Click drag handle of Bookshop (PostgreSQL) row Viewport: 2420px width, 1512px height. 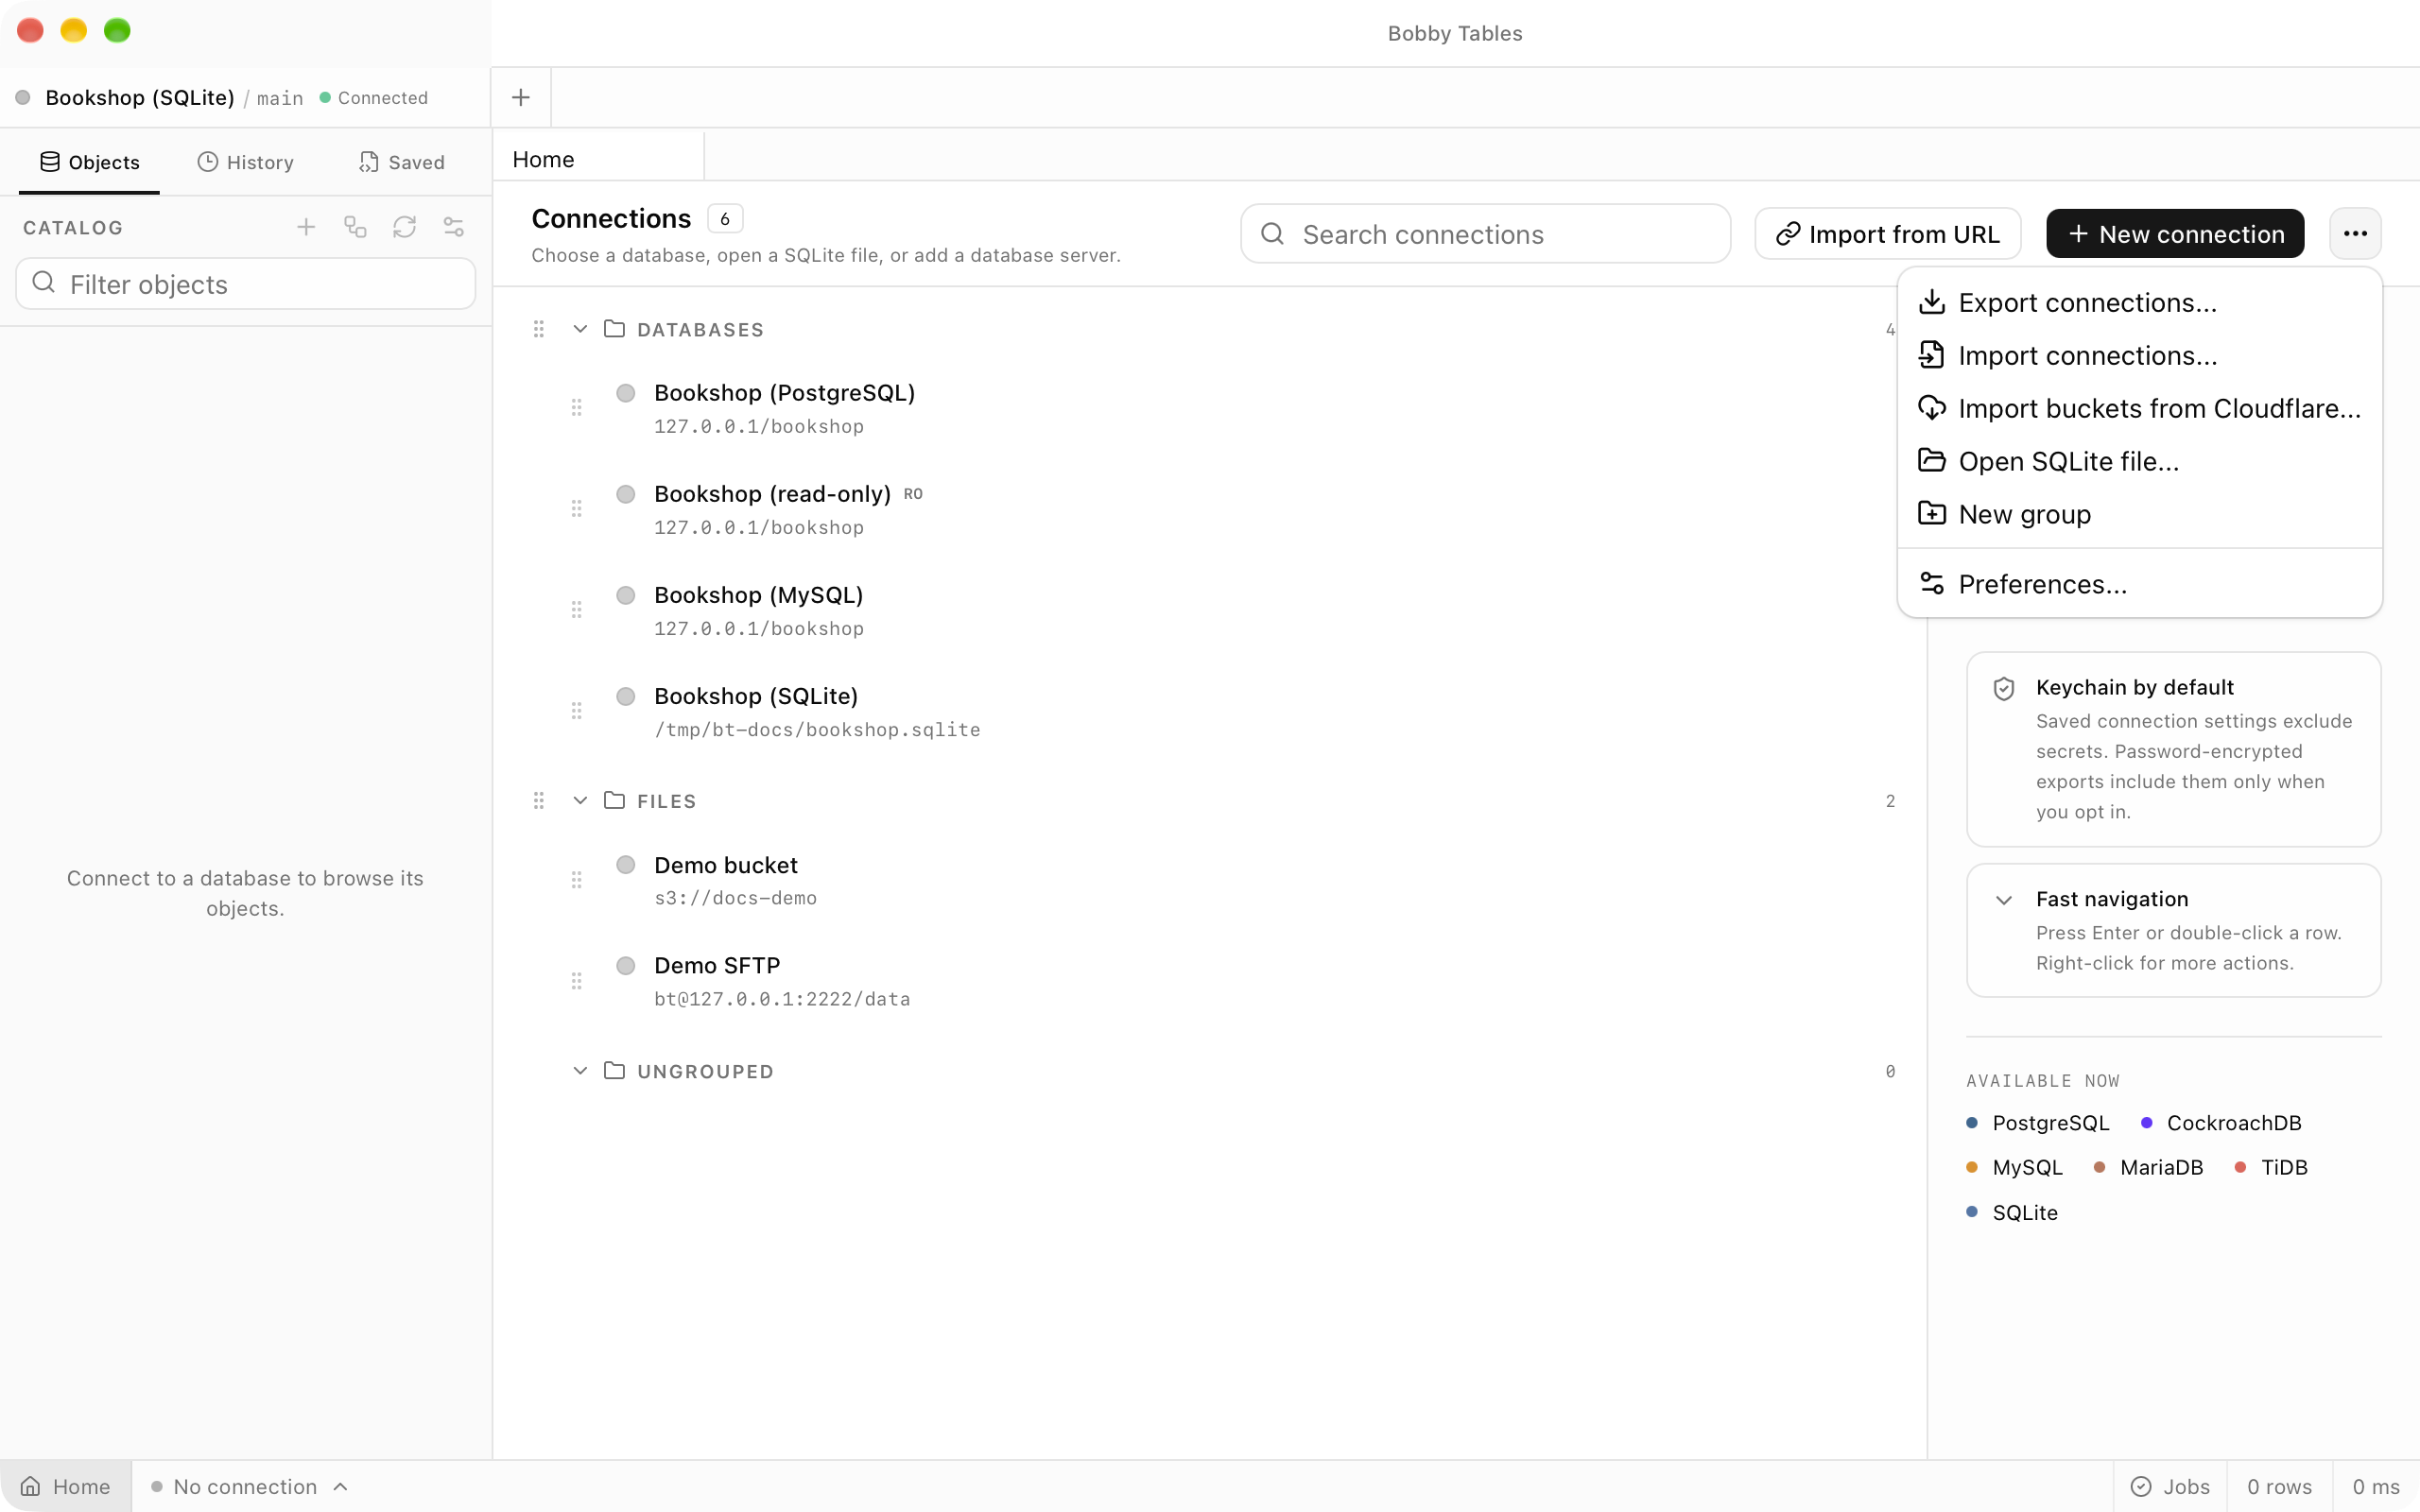(x=577, y=407)
